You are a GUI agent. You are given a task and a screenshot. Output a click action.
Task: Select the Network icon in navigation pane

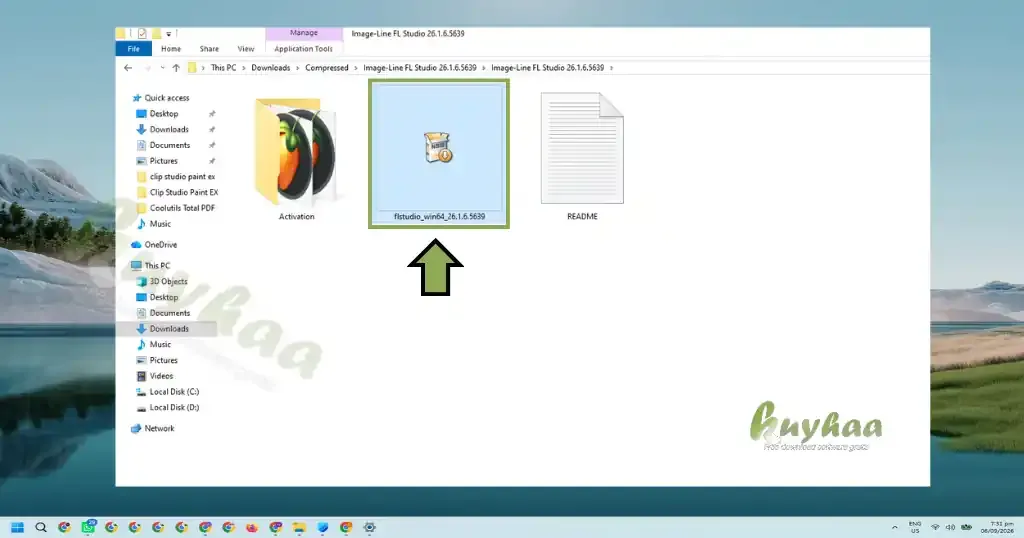click(x=136, y=429)
